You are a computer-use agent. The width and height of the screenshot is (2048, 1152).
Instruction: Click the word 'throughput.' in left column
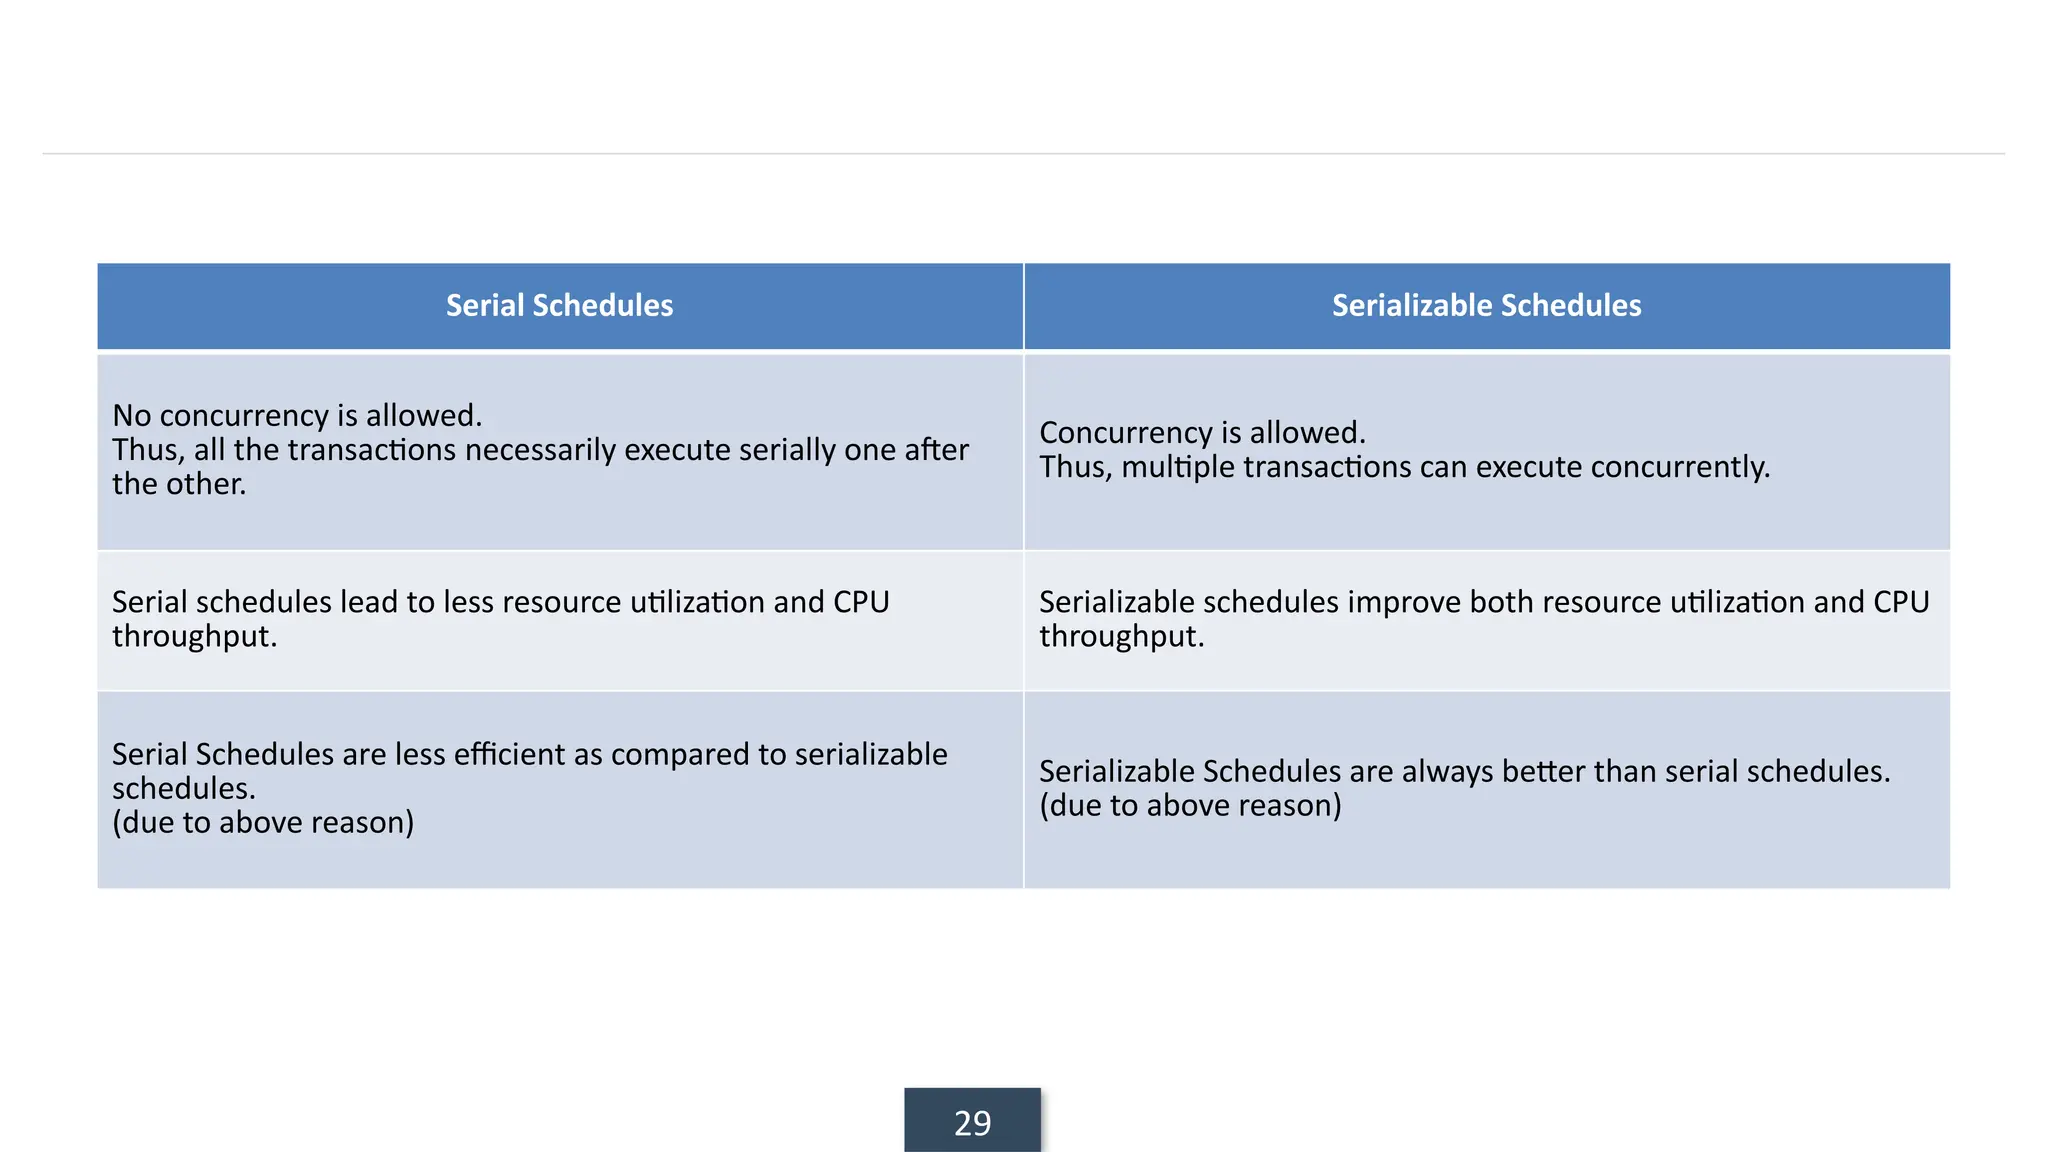pos(194,637)
